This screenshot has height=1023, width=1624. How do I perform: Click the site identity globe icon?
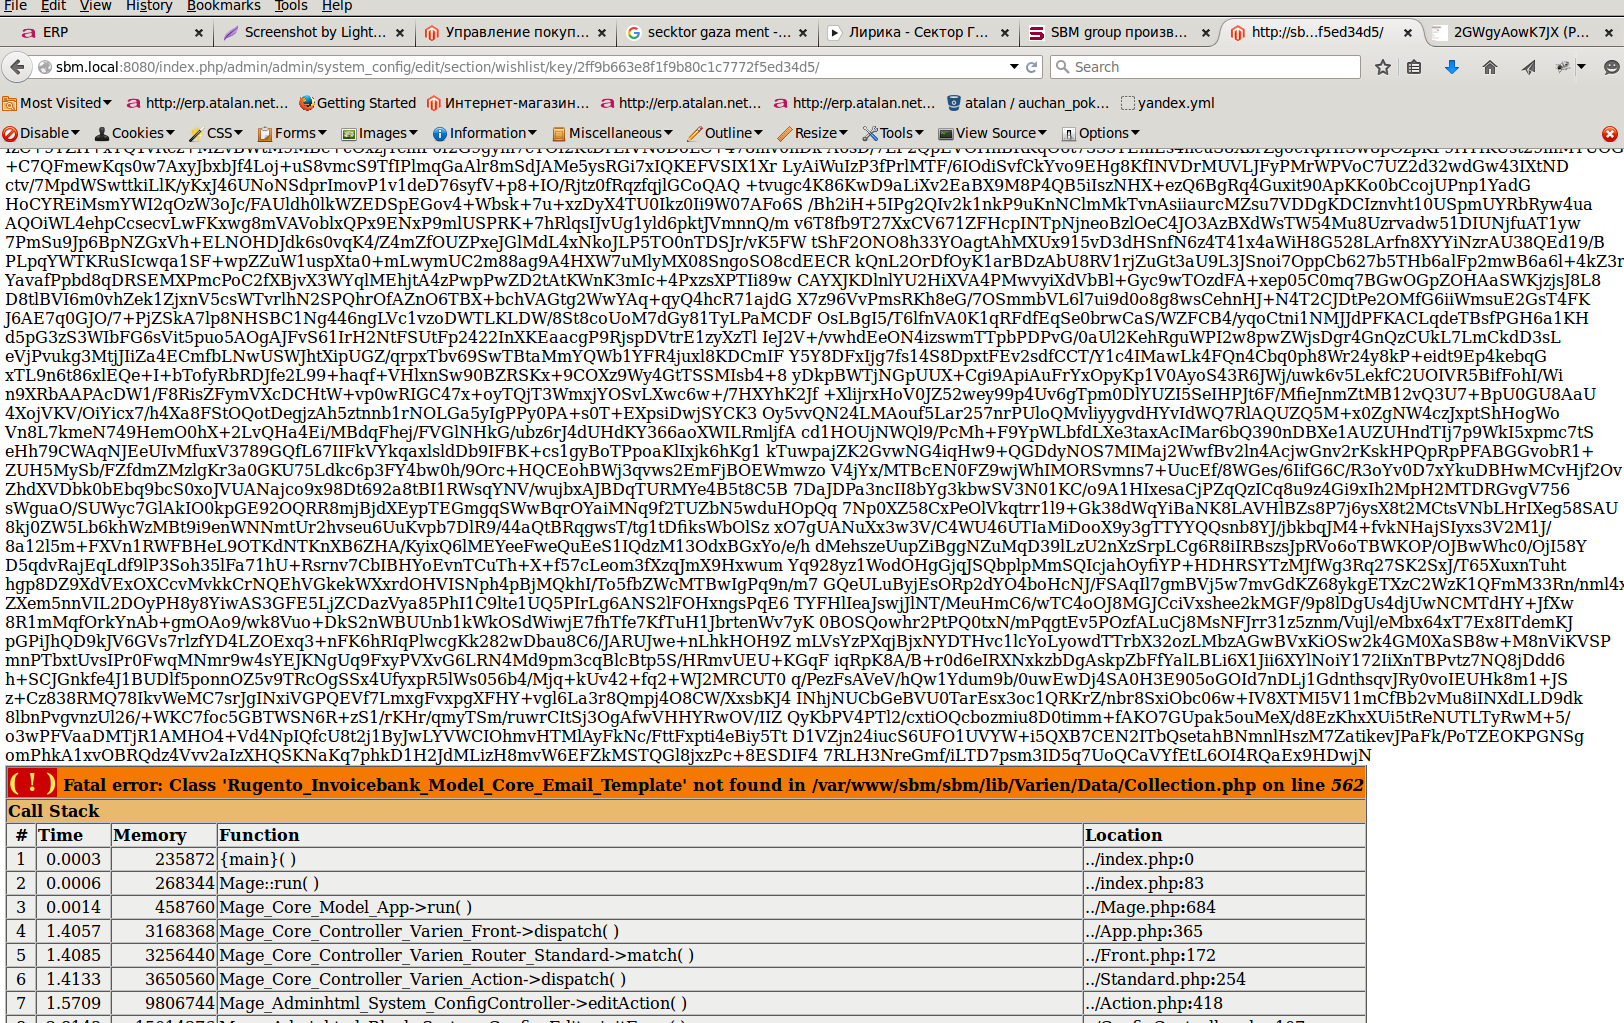pyautogui.click(x=45, y=67)
